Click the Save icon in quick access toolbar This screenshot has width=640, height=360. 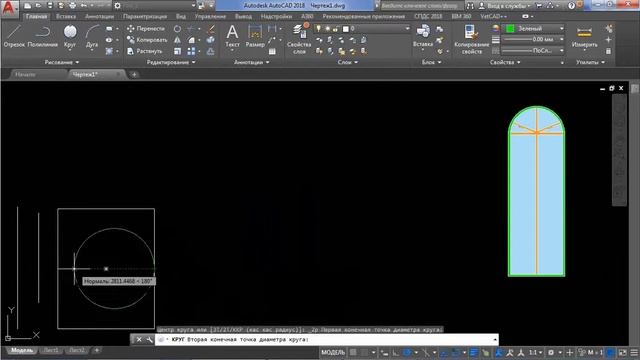click(x=49, y=6)
